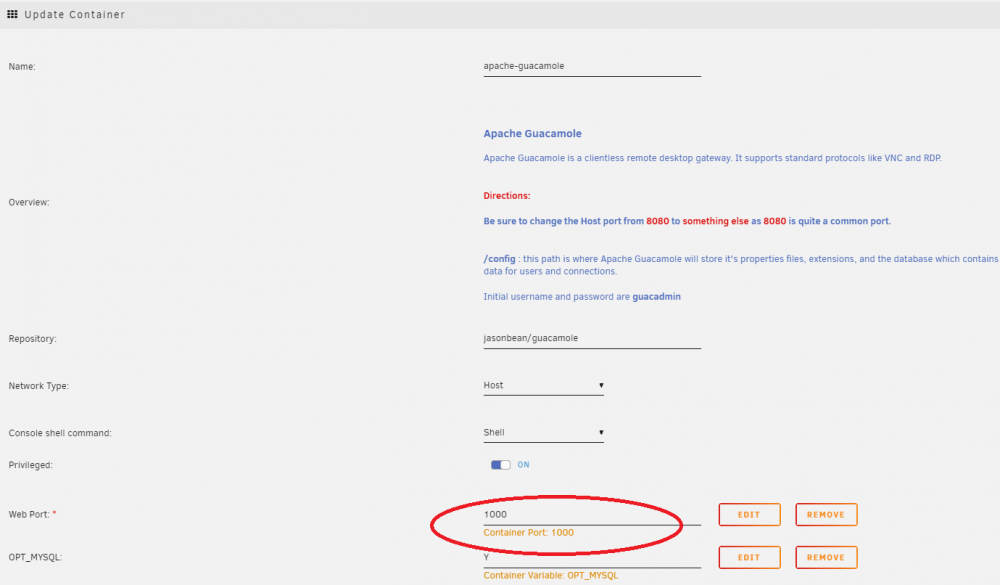
Task: Click 'Container Port: 1000' text
Action: point(529,533)
